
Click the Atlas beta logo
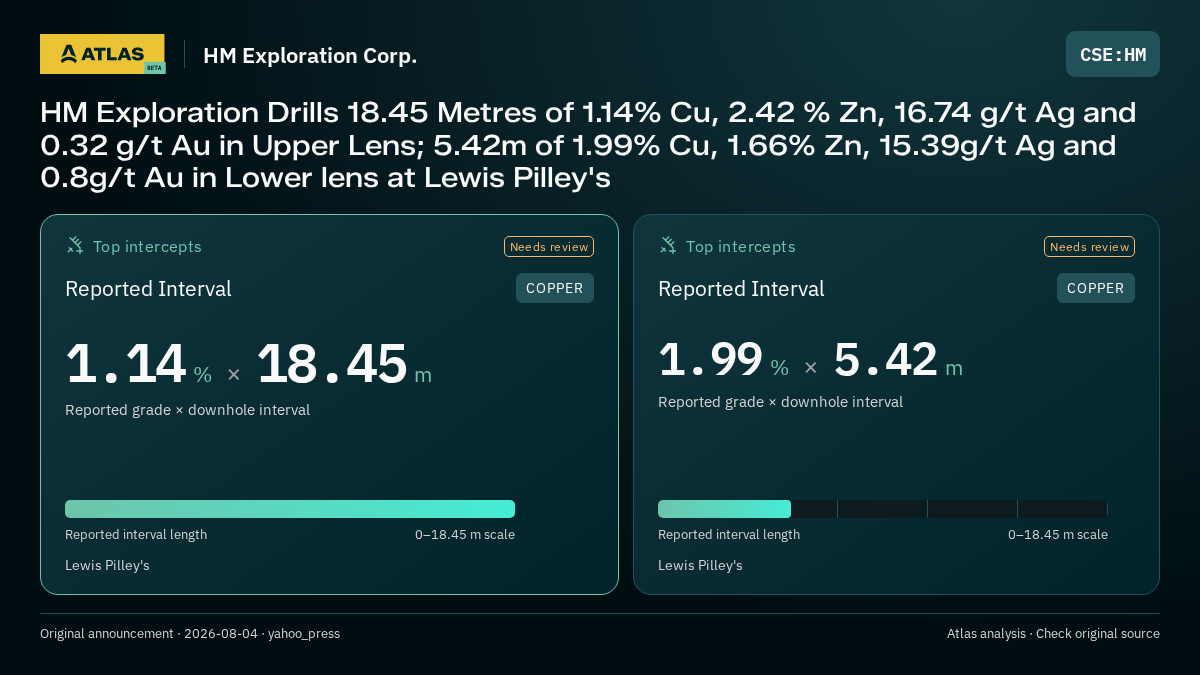103,54
